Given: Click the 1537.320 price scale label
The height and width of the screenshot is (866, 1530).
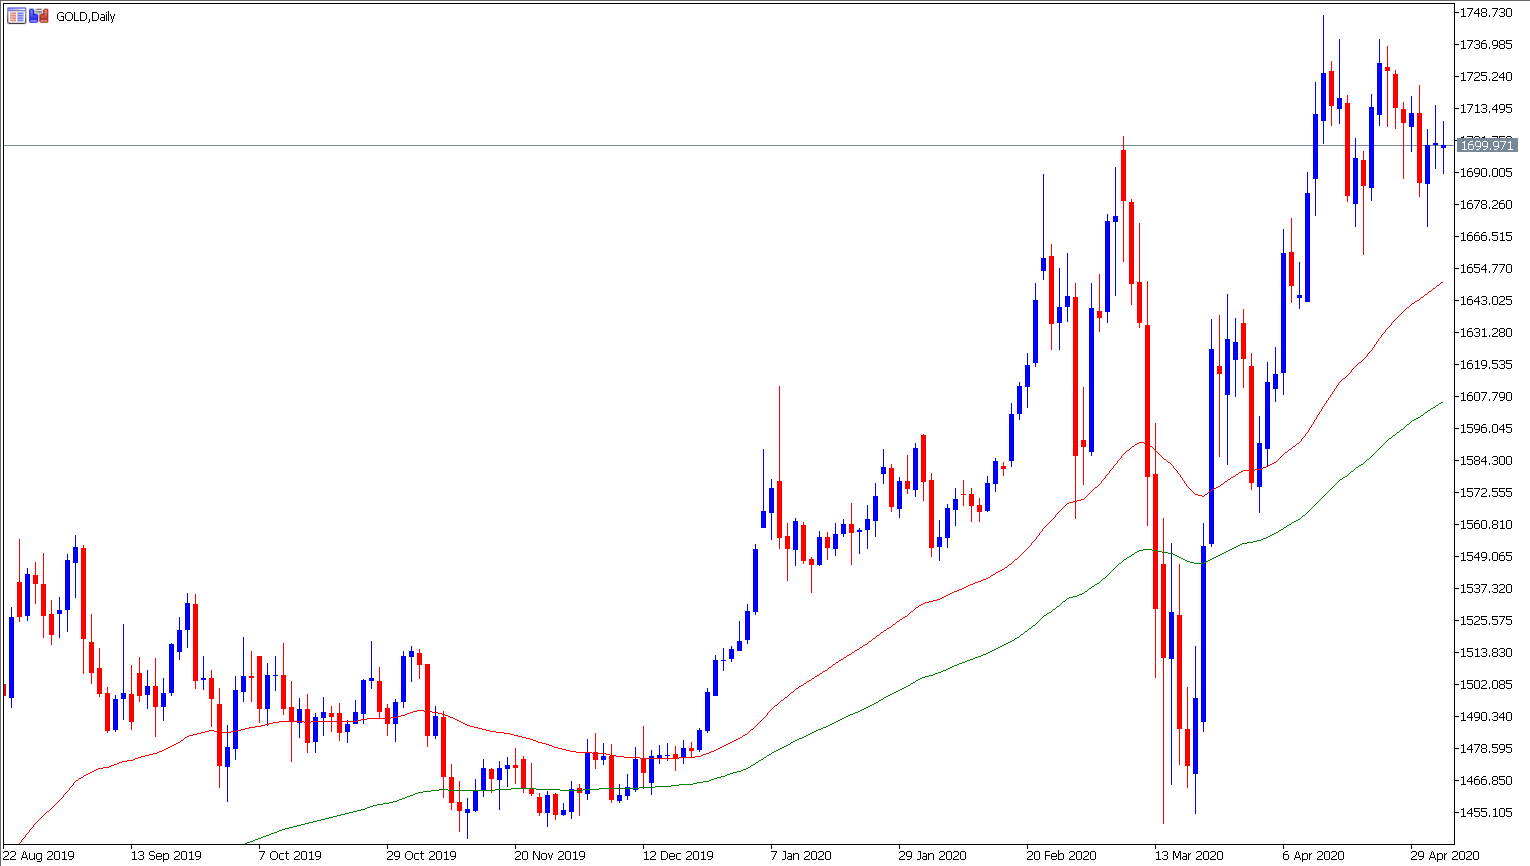Looking at the screenshot, I should 1486,589.
